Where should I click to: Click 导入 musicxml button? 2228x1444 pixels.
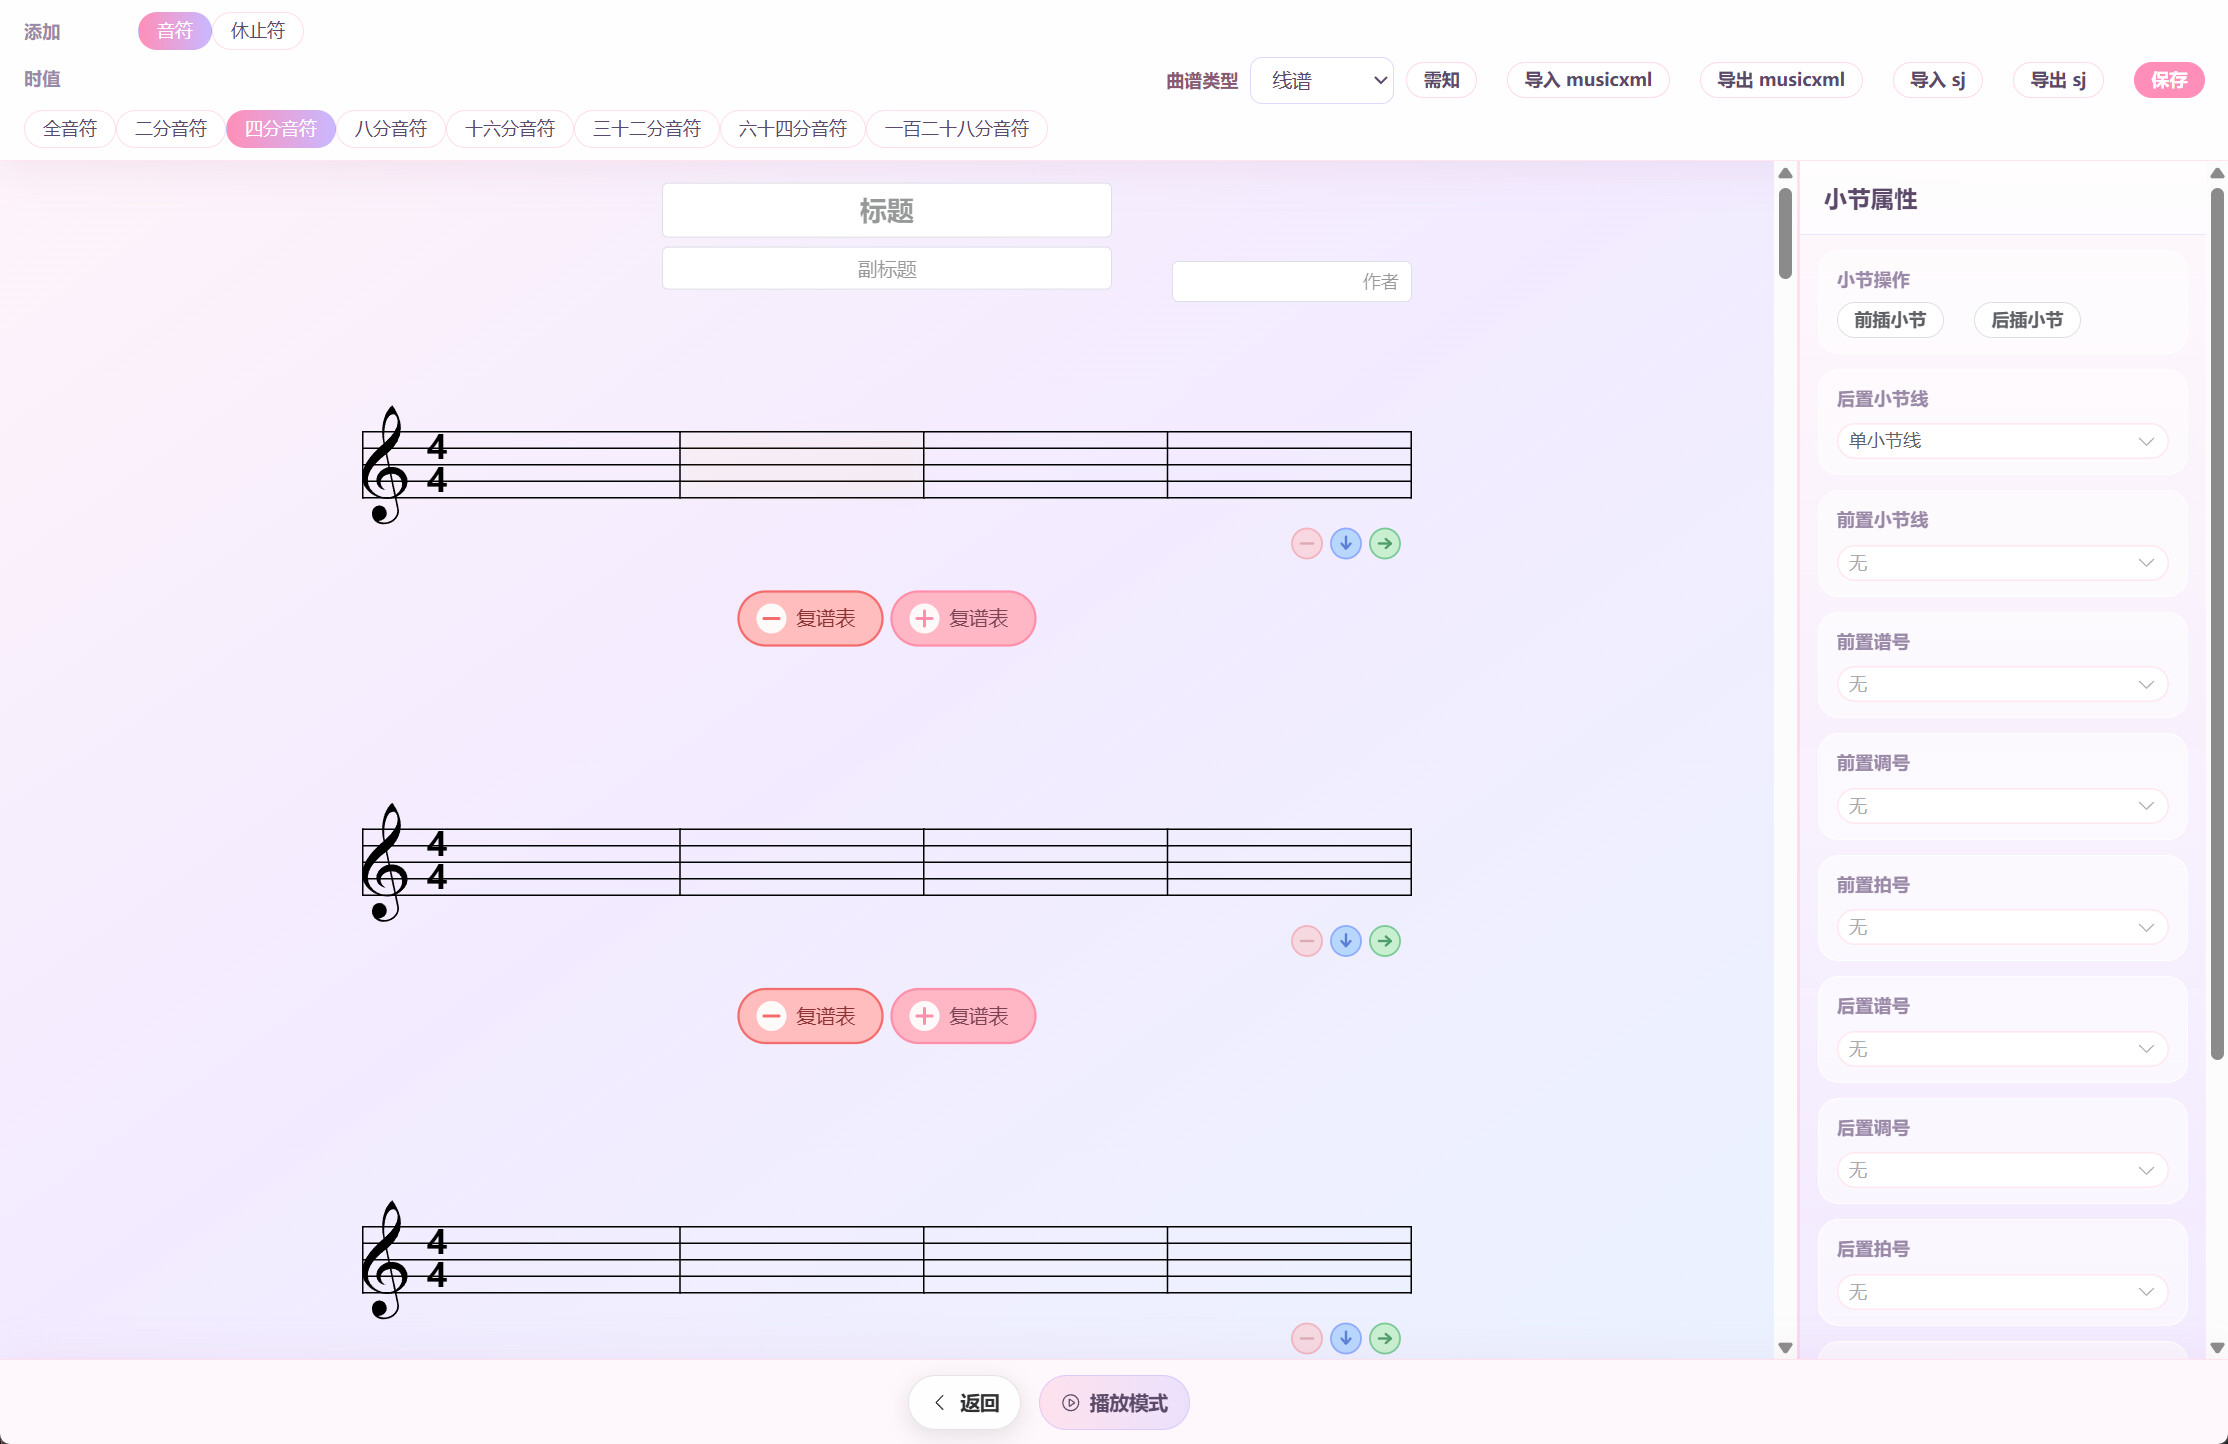pyautogui.click(x=1588, y=80)
